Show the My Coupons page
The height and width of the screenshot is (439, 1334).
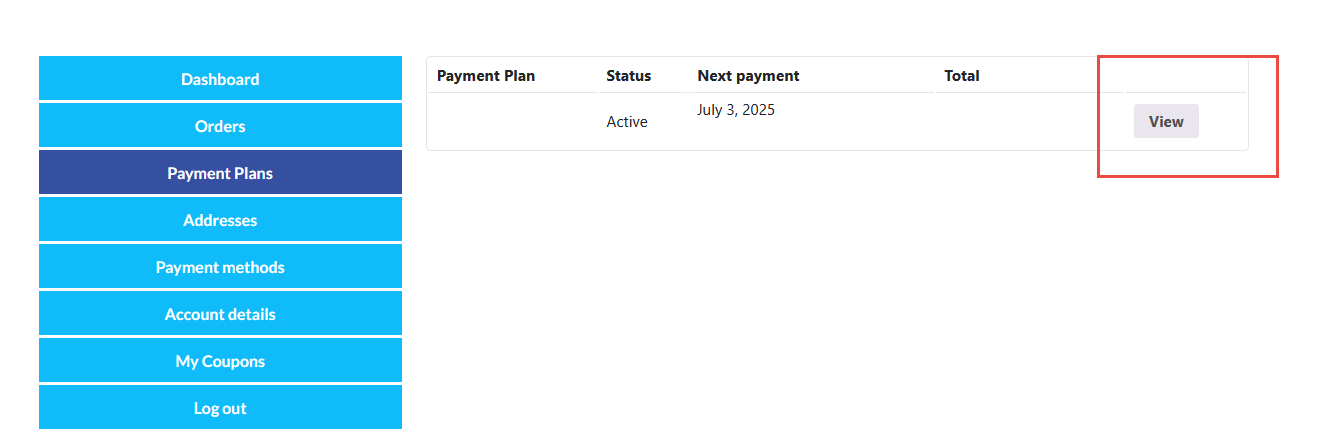tap(220, 361)
